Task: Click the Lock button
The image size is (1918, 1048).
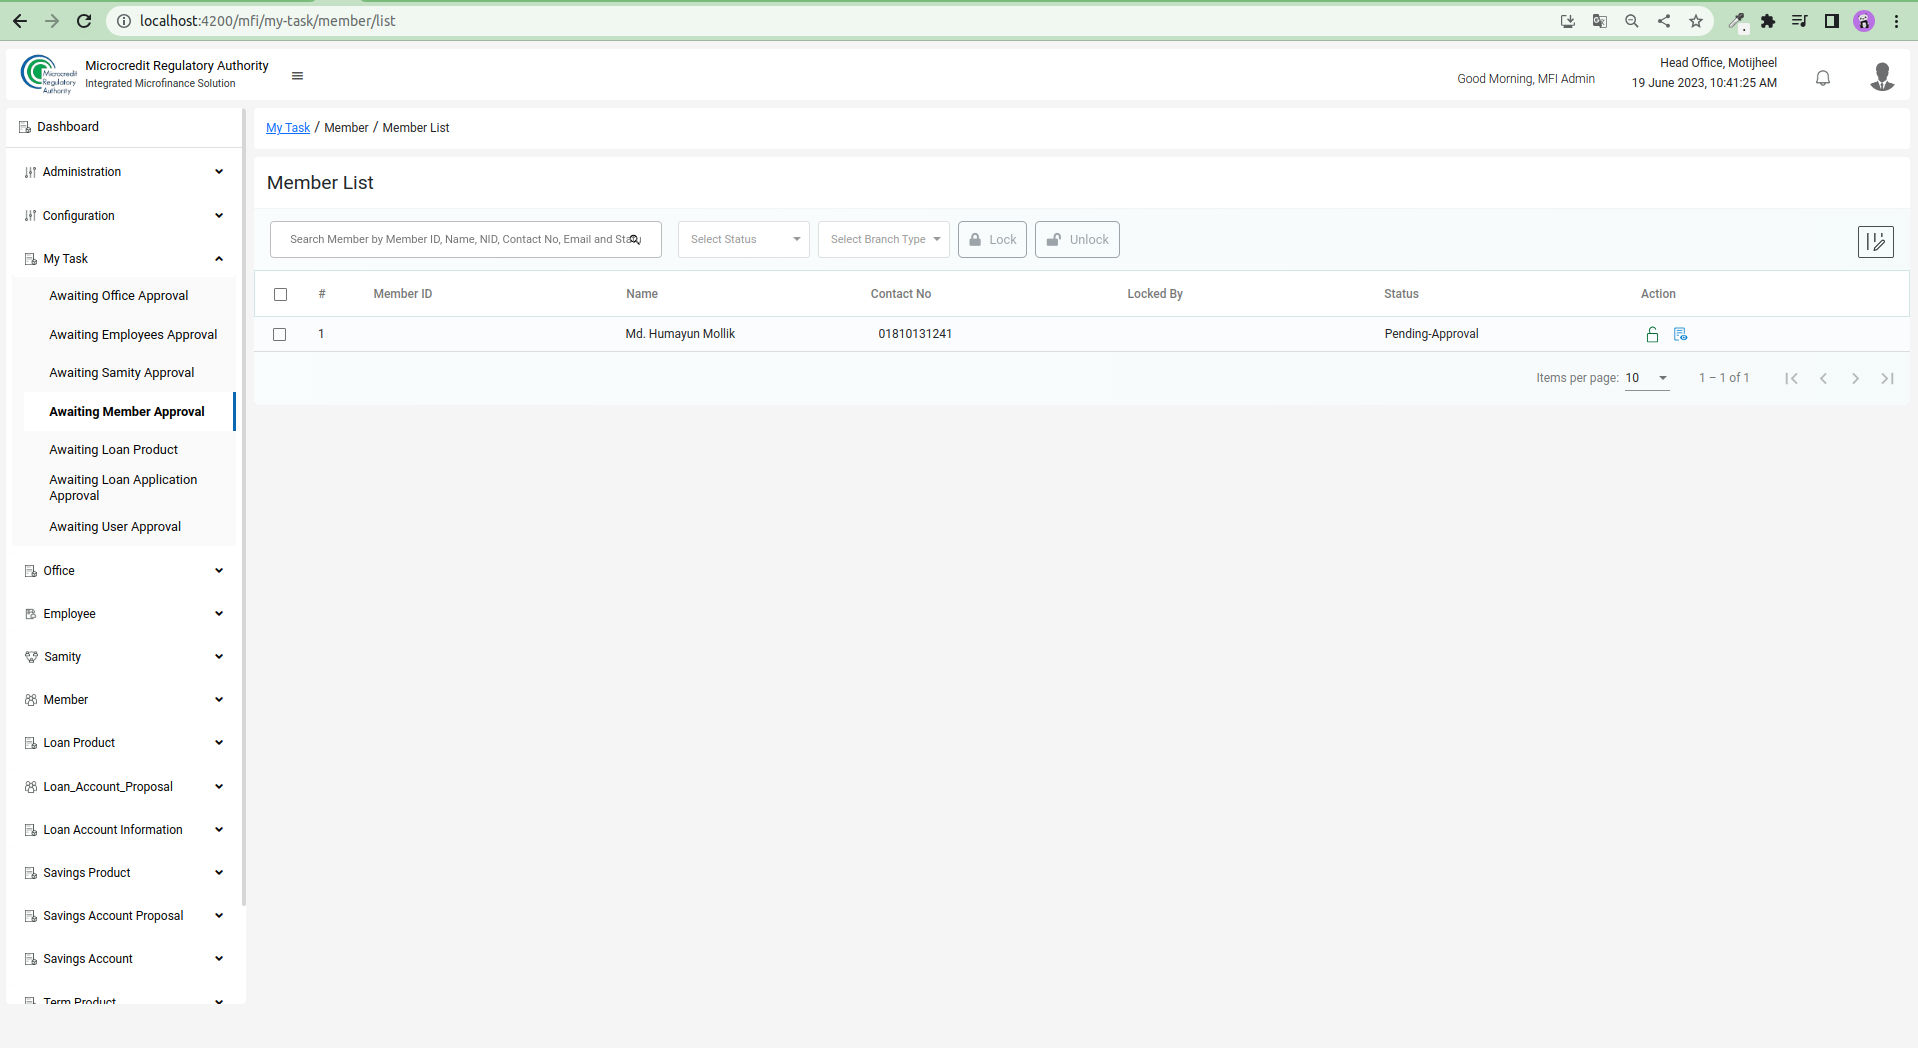Action: [x=992, y=240]
